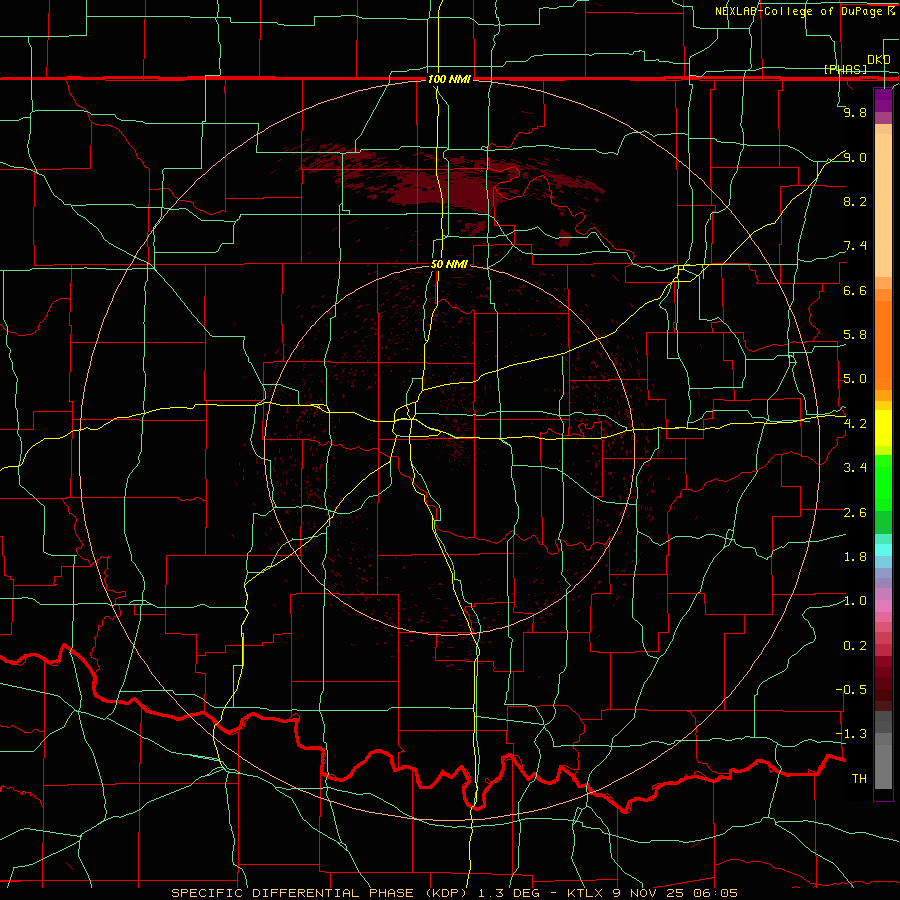900x900 pixels.
Task: Click the bright yellow segment of the color bar
Action: (x=883, y=428)
